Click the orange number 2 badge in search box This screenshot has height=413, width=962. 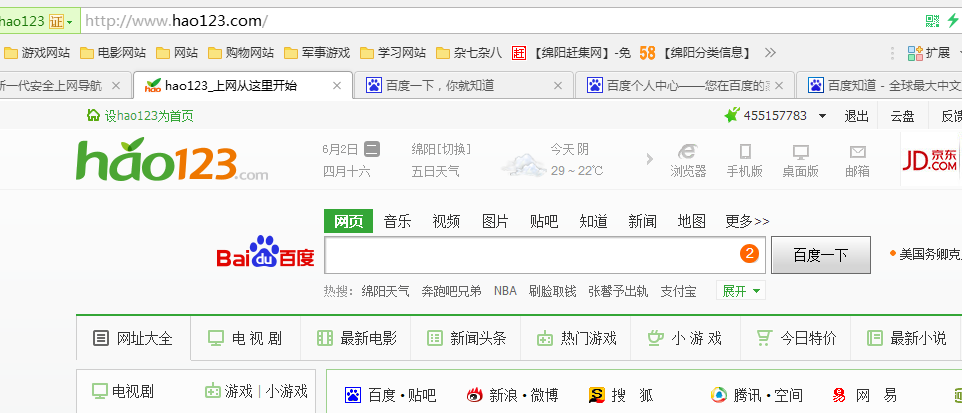(749, 253)
